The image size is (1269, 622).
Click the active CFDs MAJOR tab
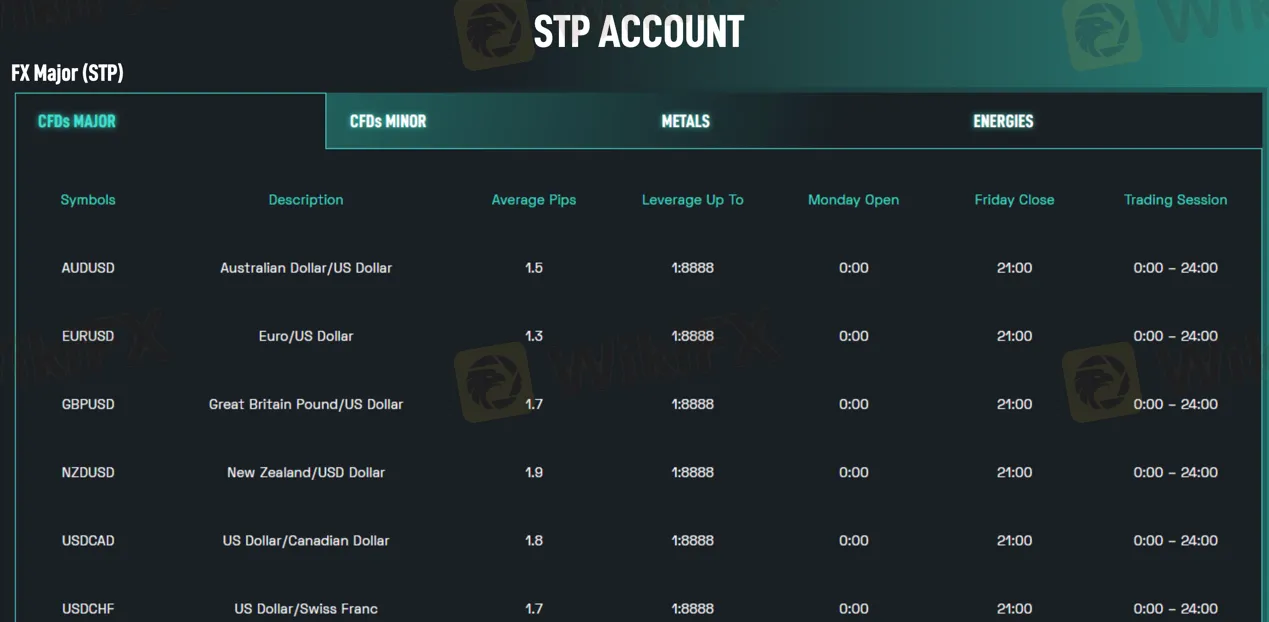pos(77,121)
